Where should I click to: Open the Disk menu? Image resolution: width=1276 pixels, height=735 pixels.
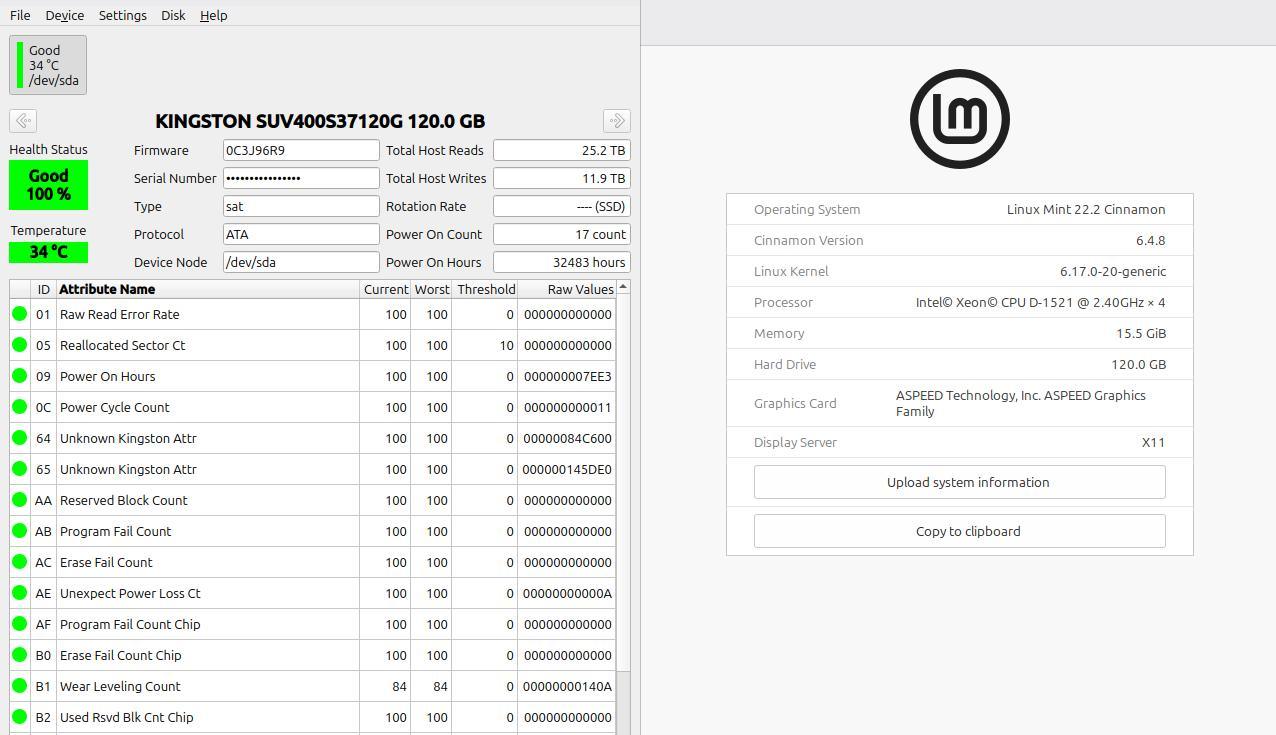pyautogui.click(x=173, y=15)
